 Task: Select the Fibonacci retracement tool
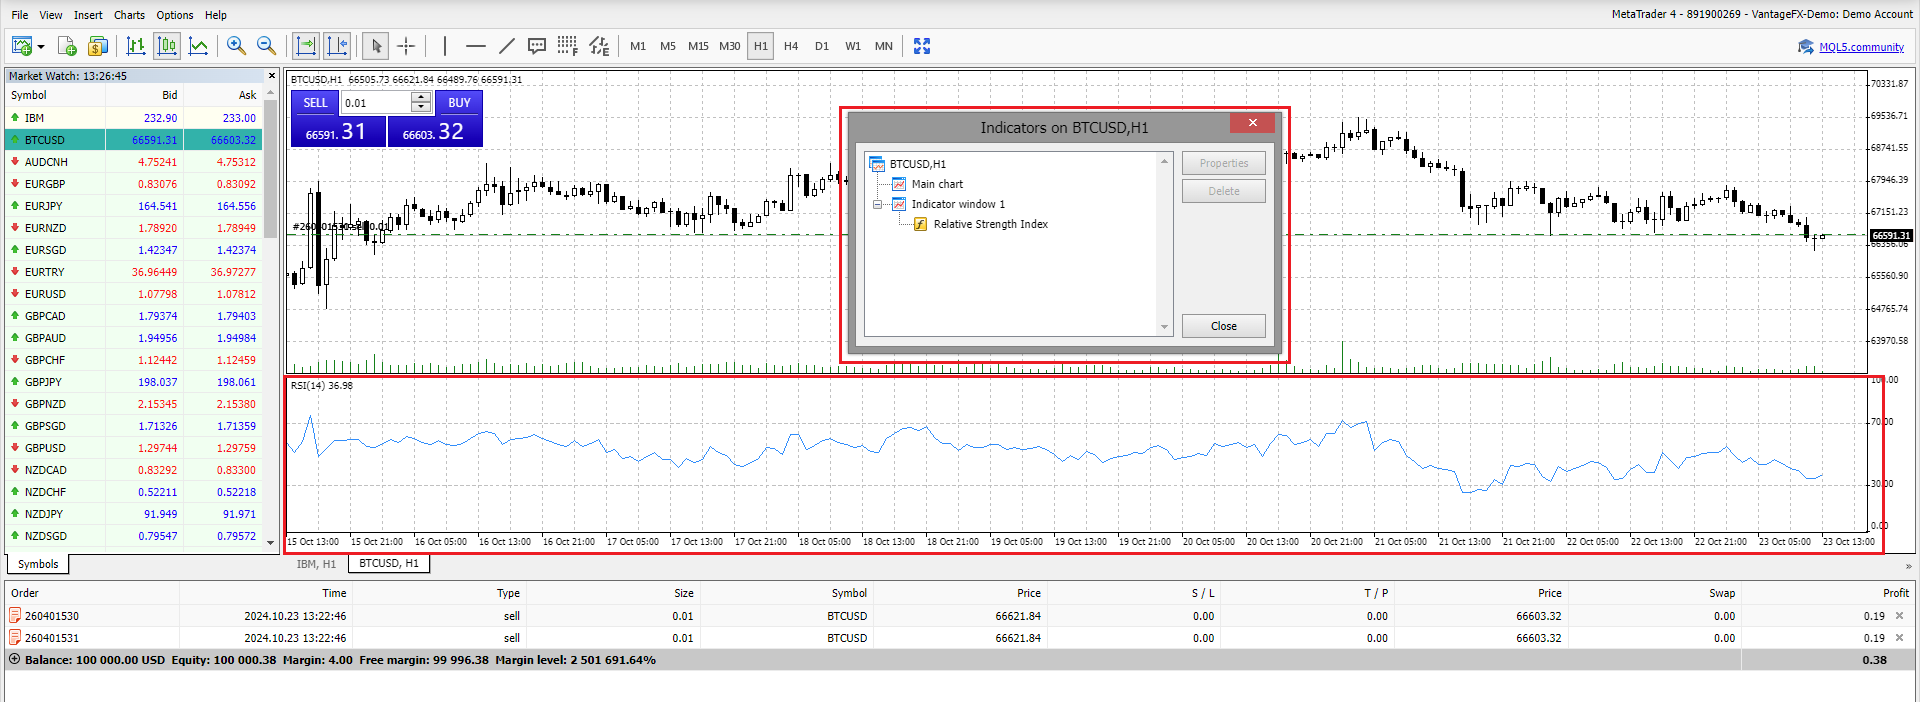coord(567,46)
